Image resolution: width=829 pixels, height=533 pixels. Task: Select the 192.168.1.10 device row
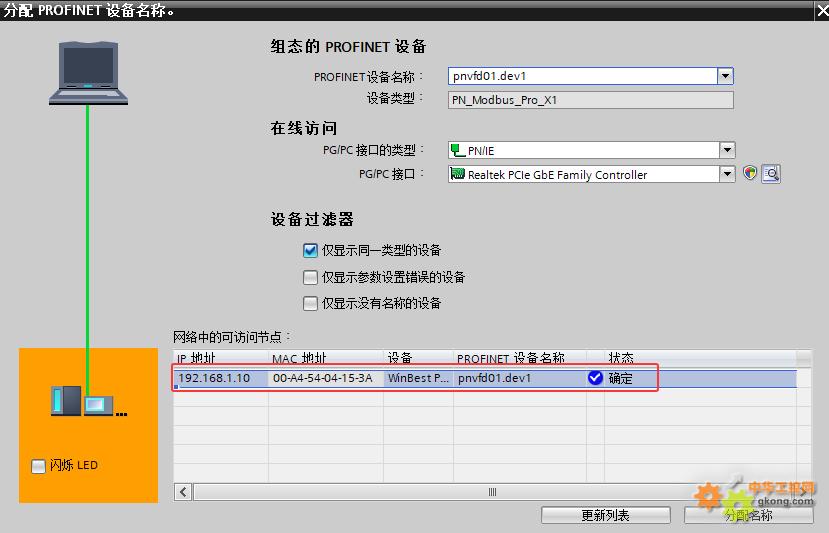214,379
